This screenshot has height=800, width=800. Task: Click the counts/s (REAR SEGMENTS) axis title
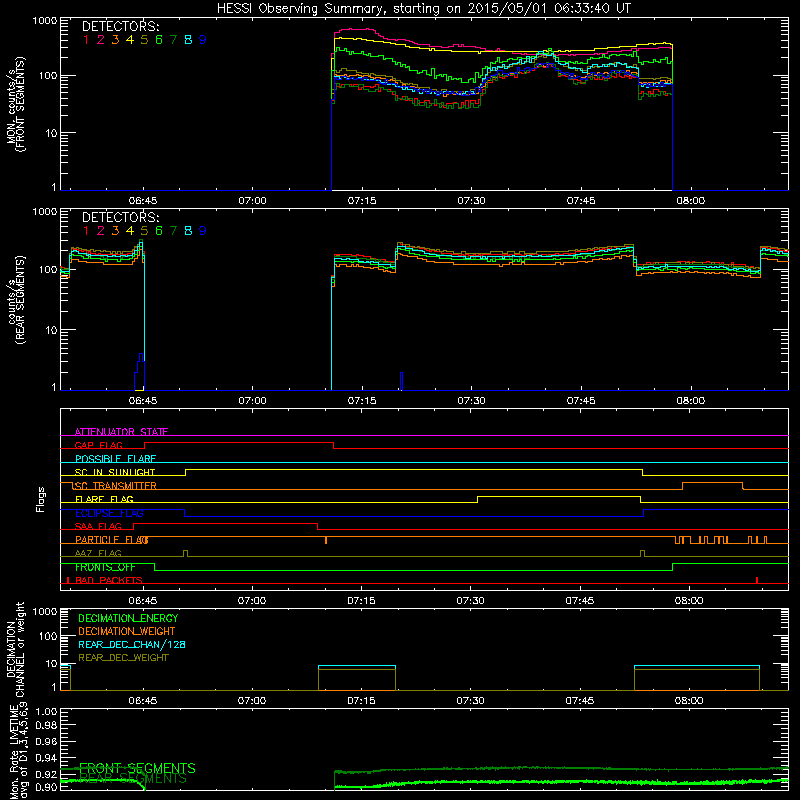coord(15,300)
